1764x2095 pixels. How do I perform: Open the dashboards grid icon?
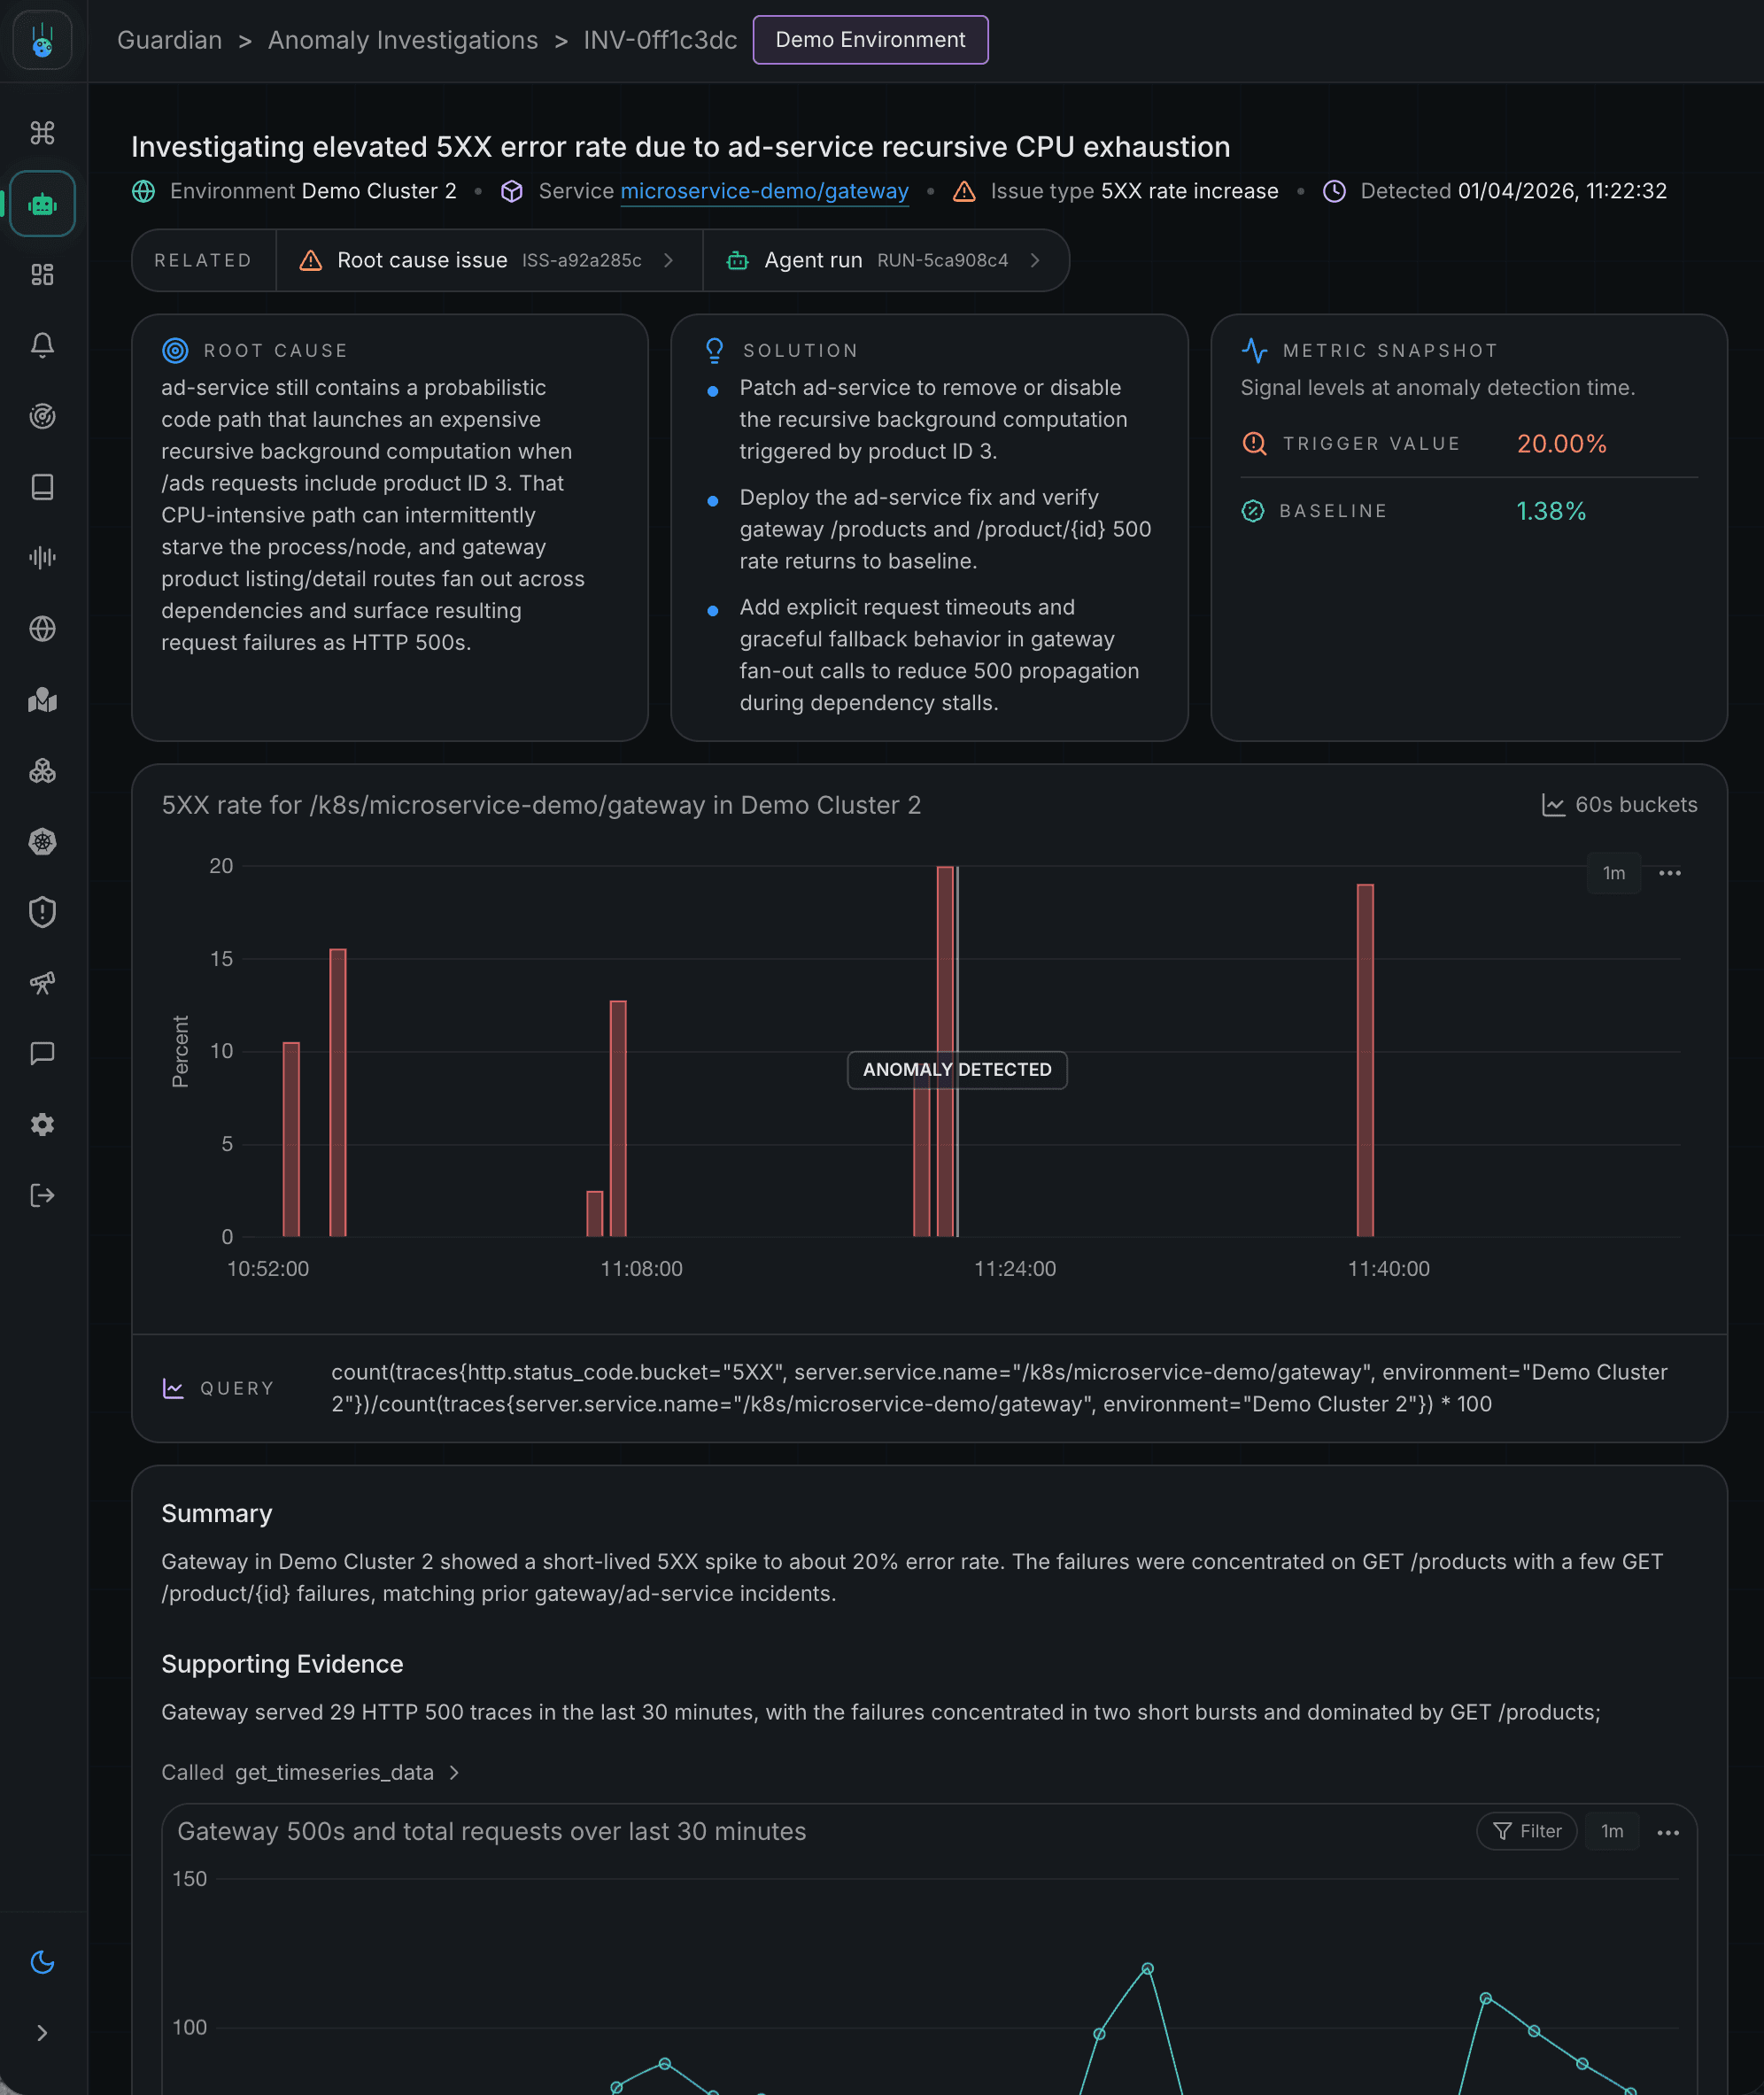pyautogui.click(x=42, y=275)
